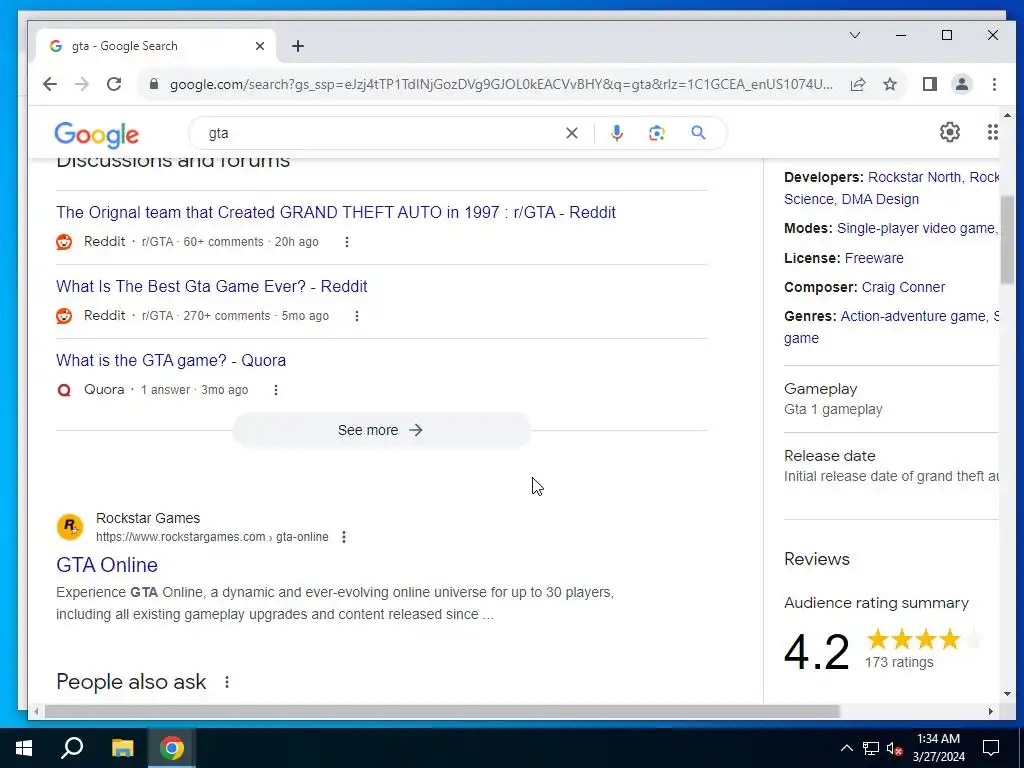The image size is (1024, 768).
Task: Open a new browser tab
Action: pyautogui.click(x=298, y=46)
